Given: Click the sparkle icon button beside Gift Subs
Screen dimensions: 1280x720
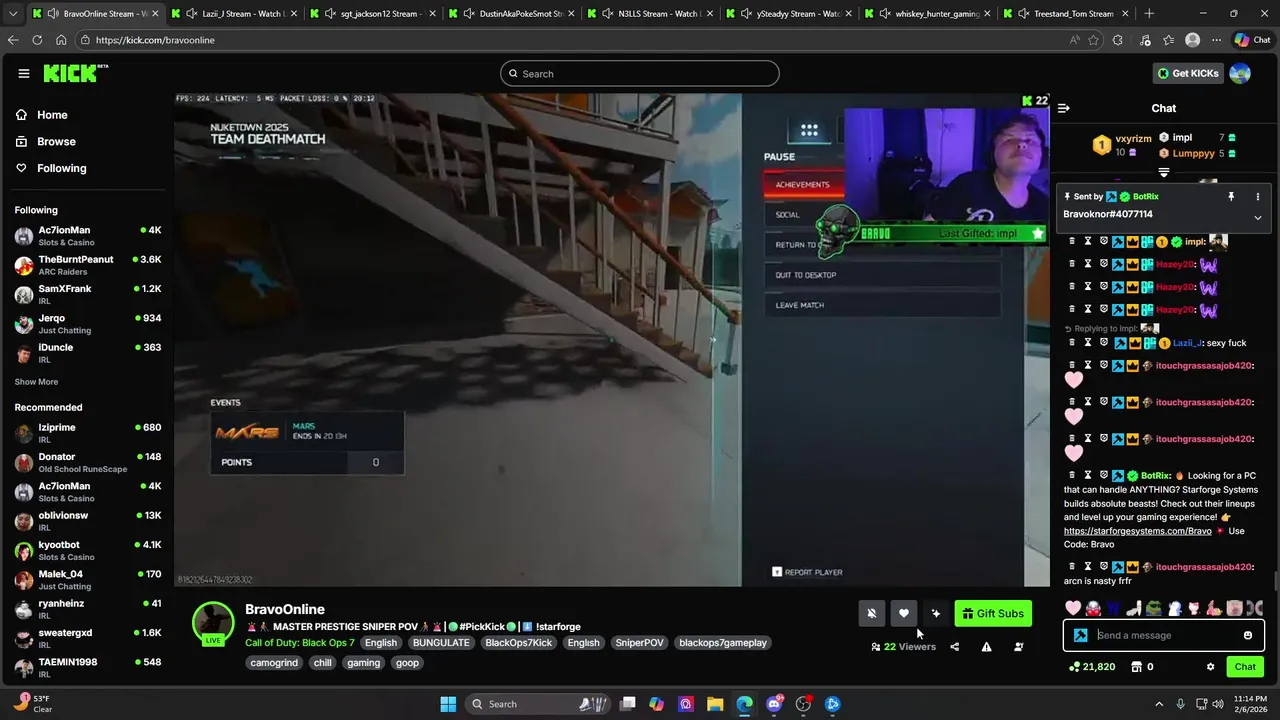Looking at the screenshot, I should (x=935, y=614).
